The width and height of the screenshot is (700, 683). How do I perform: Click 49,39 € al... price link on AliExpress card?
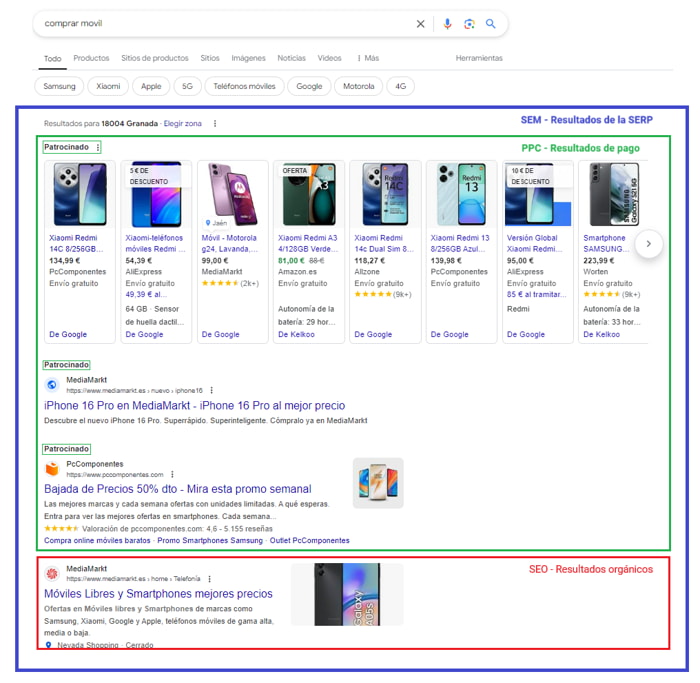(x=146, y=295)
